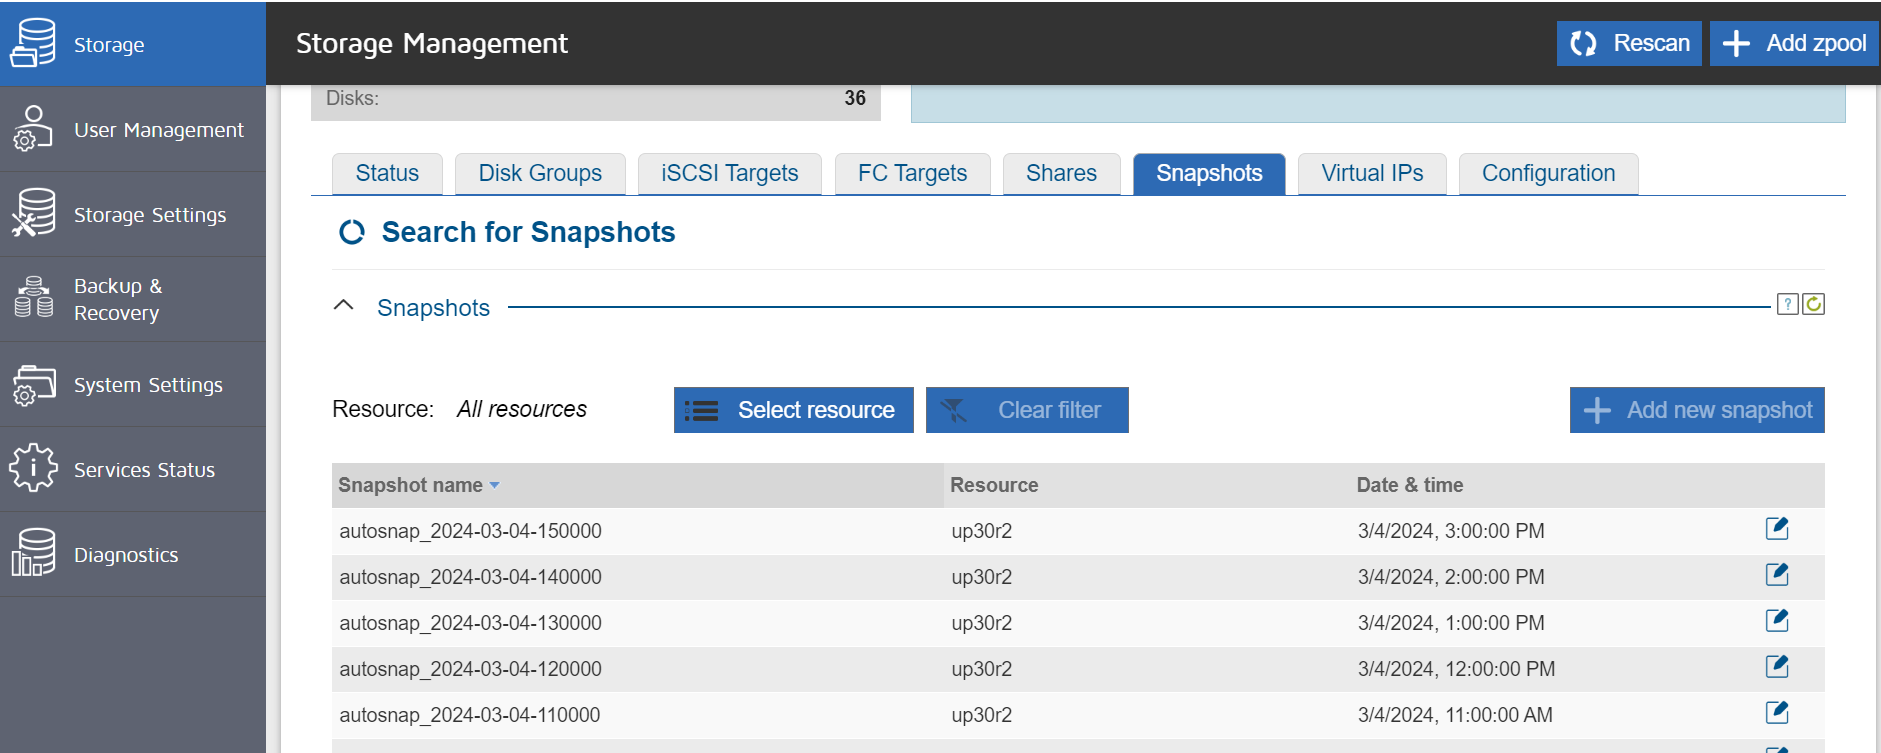Select the autosnap_2024-03-04-150000 name cell
Viewport: 1881px width, 753px height.
pos(470,531)
